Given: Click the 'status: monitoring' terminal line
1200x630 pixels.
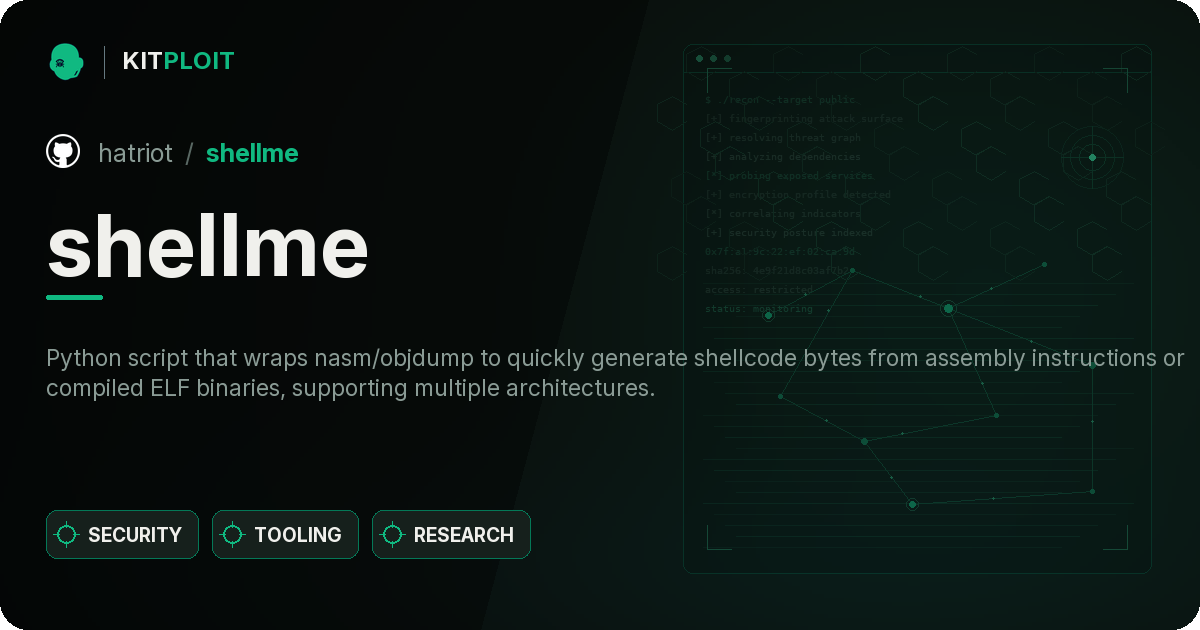Looking at the screenshot, I should [759, 309].
